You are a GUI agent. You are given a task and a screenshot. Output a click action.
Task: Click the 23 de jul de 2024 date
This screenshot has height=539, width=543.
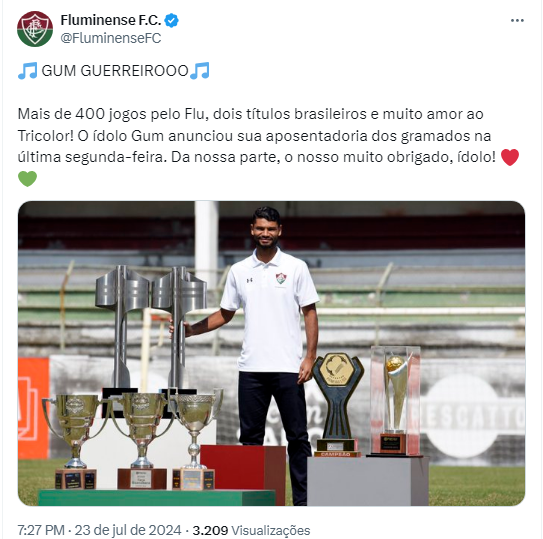tap(128, 530)
